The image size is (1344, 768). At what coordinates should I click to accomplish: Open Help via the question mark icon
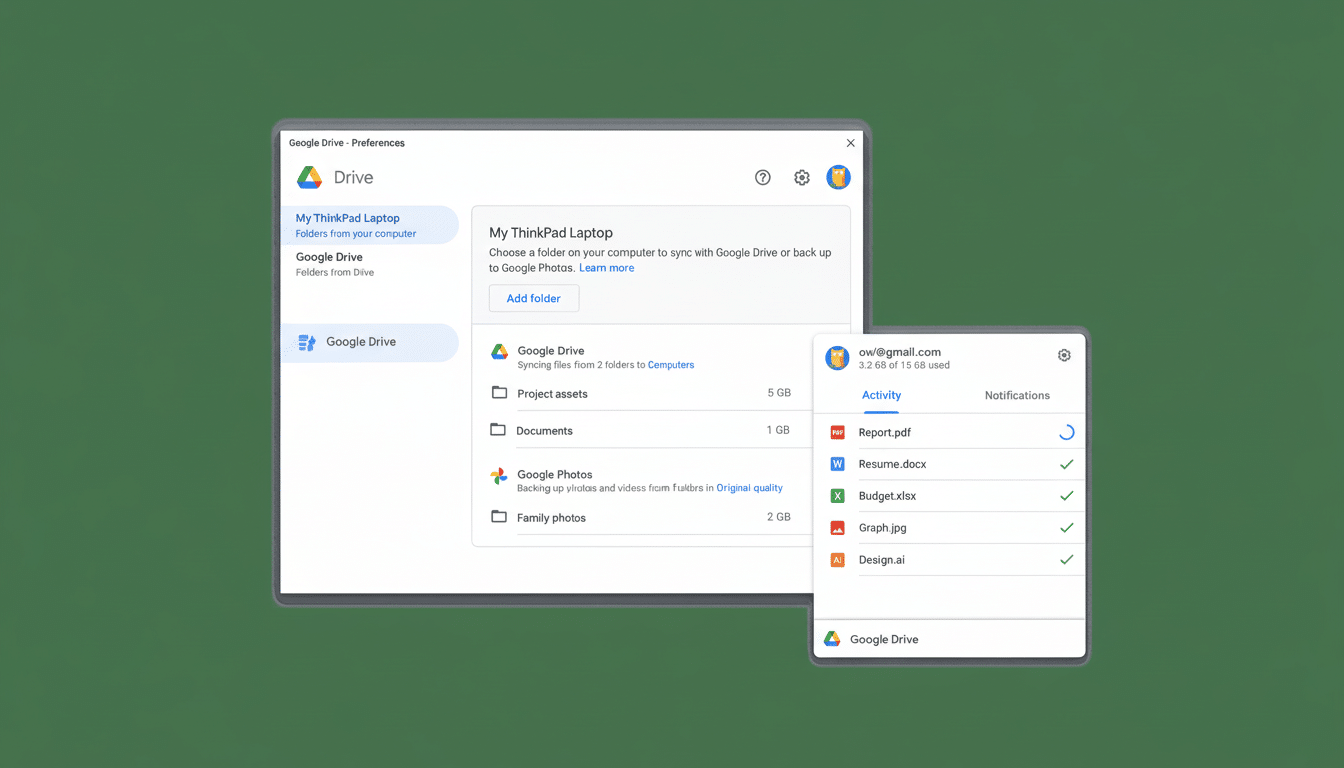(763, 177)
